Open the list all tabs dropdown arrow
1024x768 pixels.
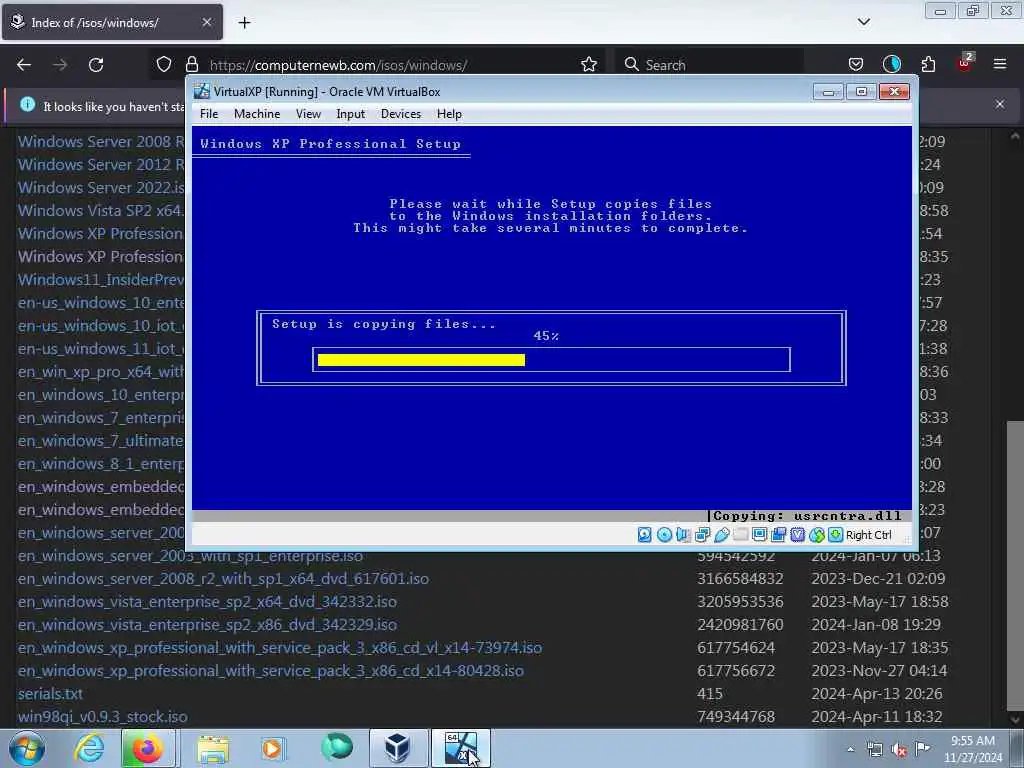pos(863,22)
